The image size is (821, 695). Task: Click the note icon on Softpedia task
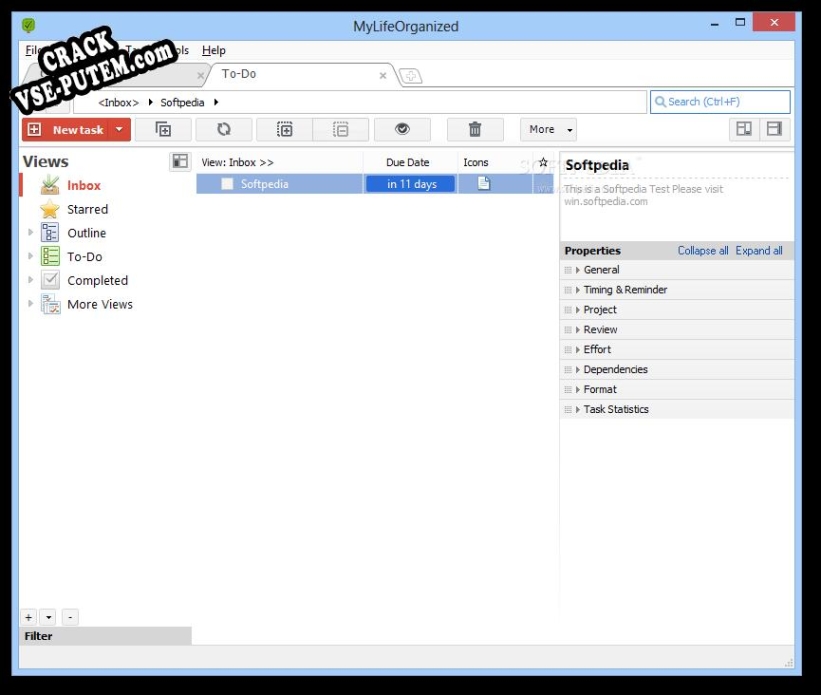tap(484, 183)
